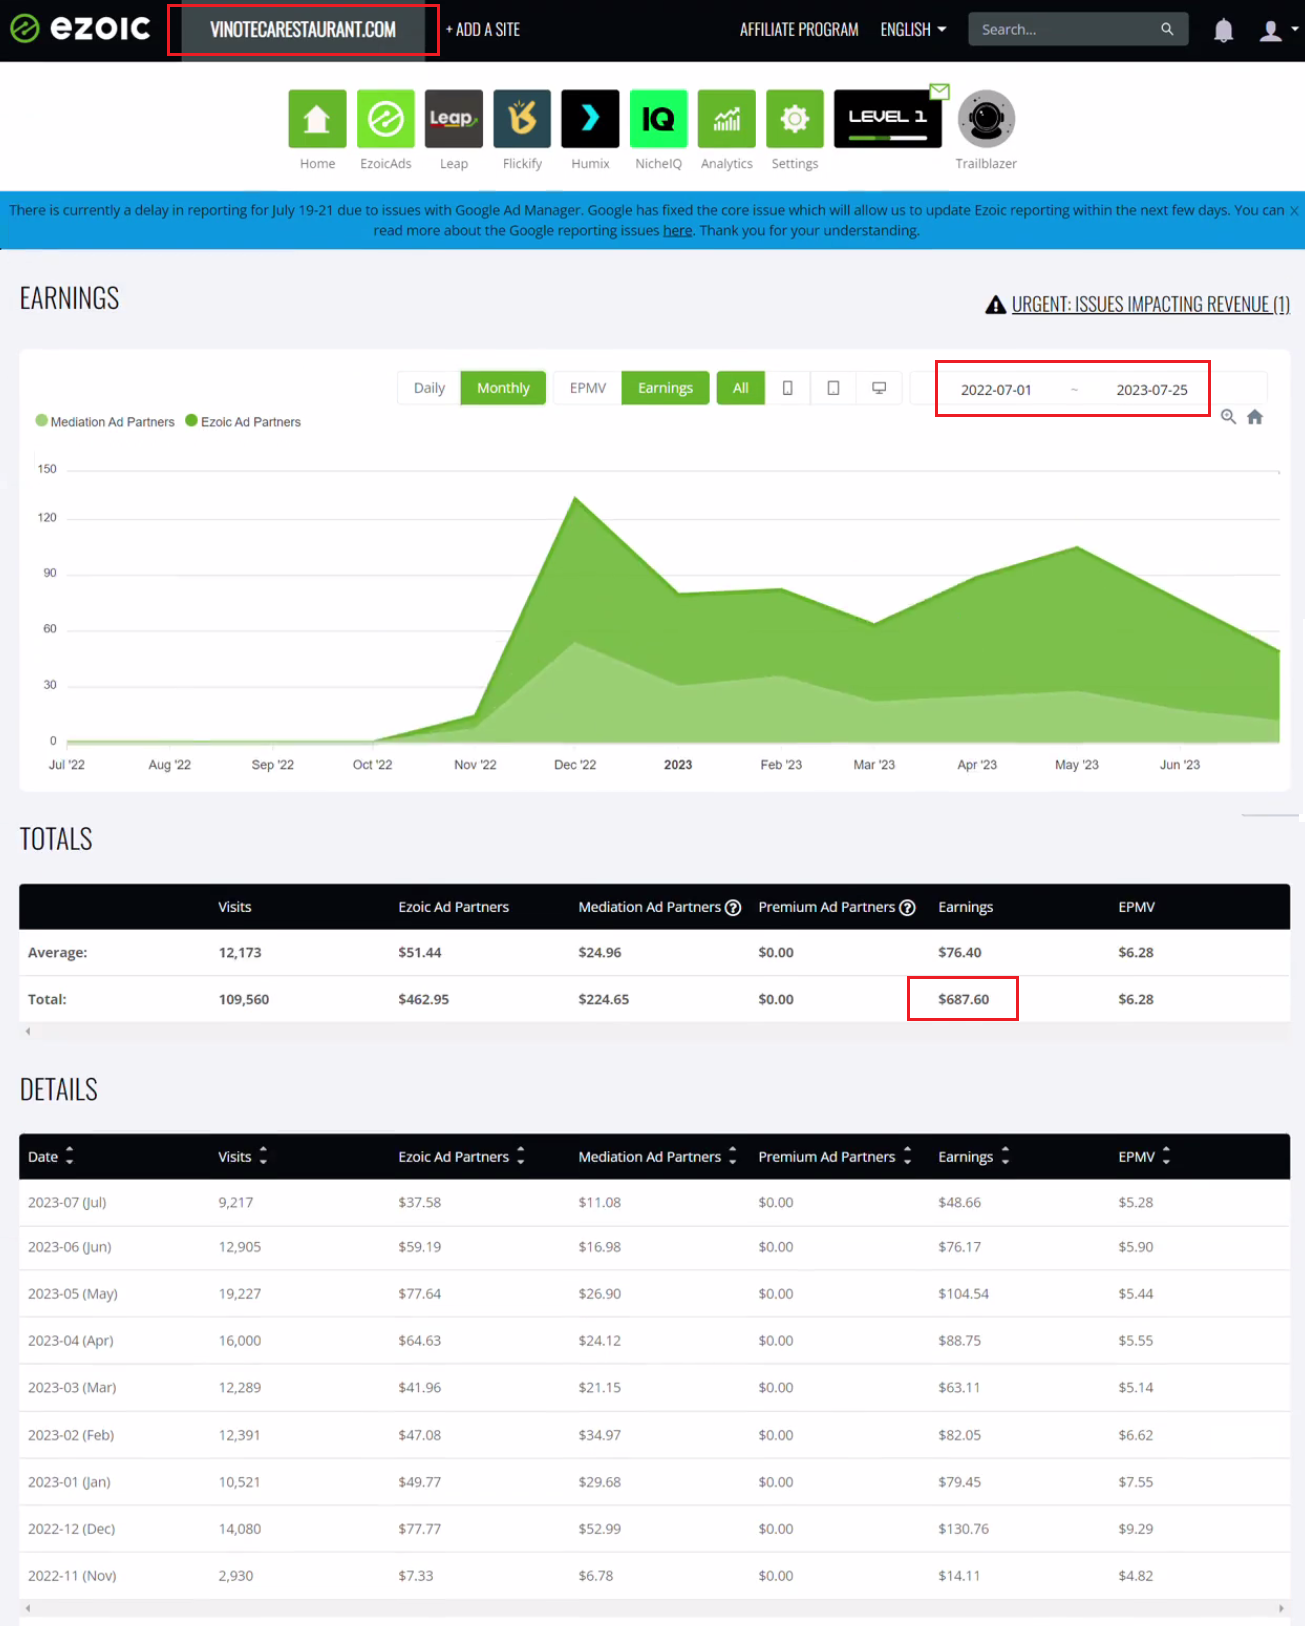Click the 2022-12 (Dec) row date
1305x1651 pixels.
click(x=71, y=1529)
